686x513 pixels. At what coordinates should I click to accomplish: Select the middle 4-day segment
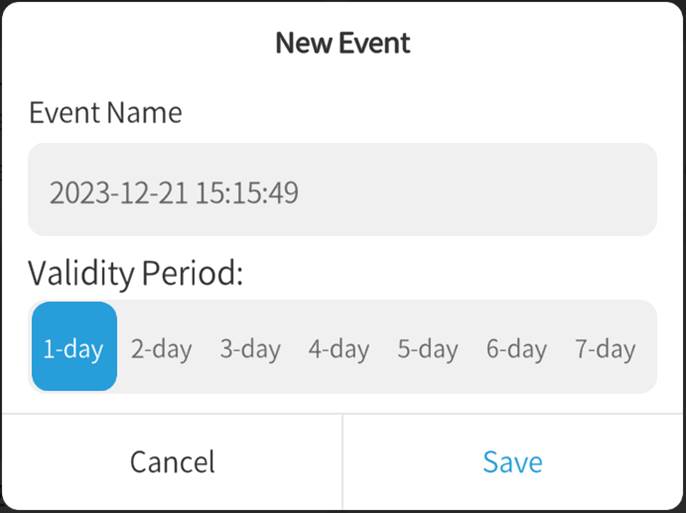coord(339,348)
